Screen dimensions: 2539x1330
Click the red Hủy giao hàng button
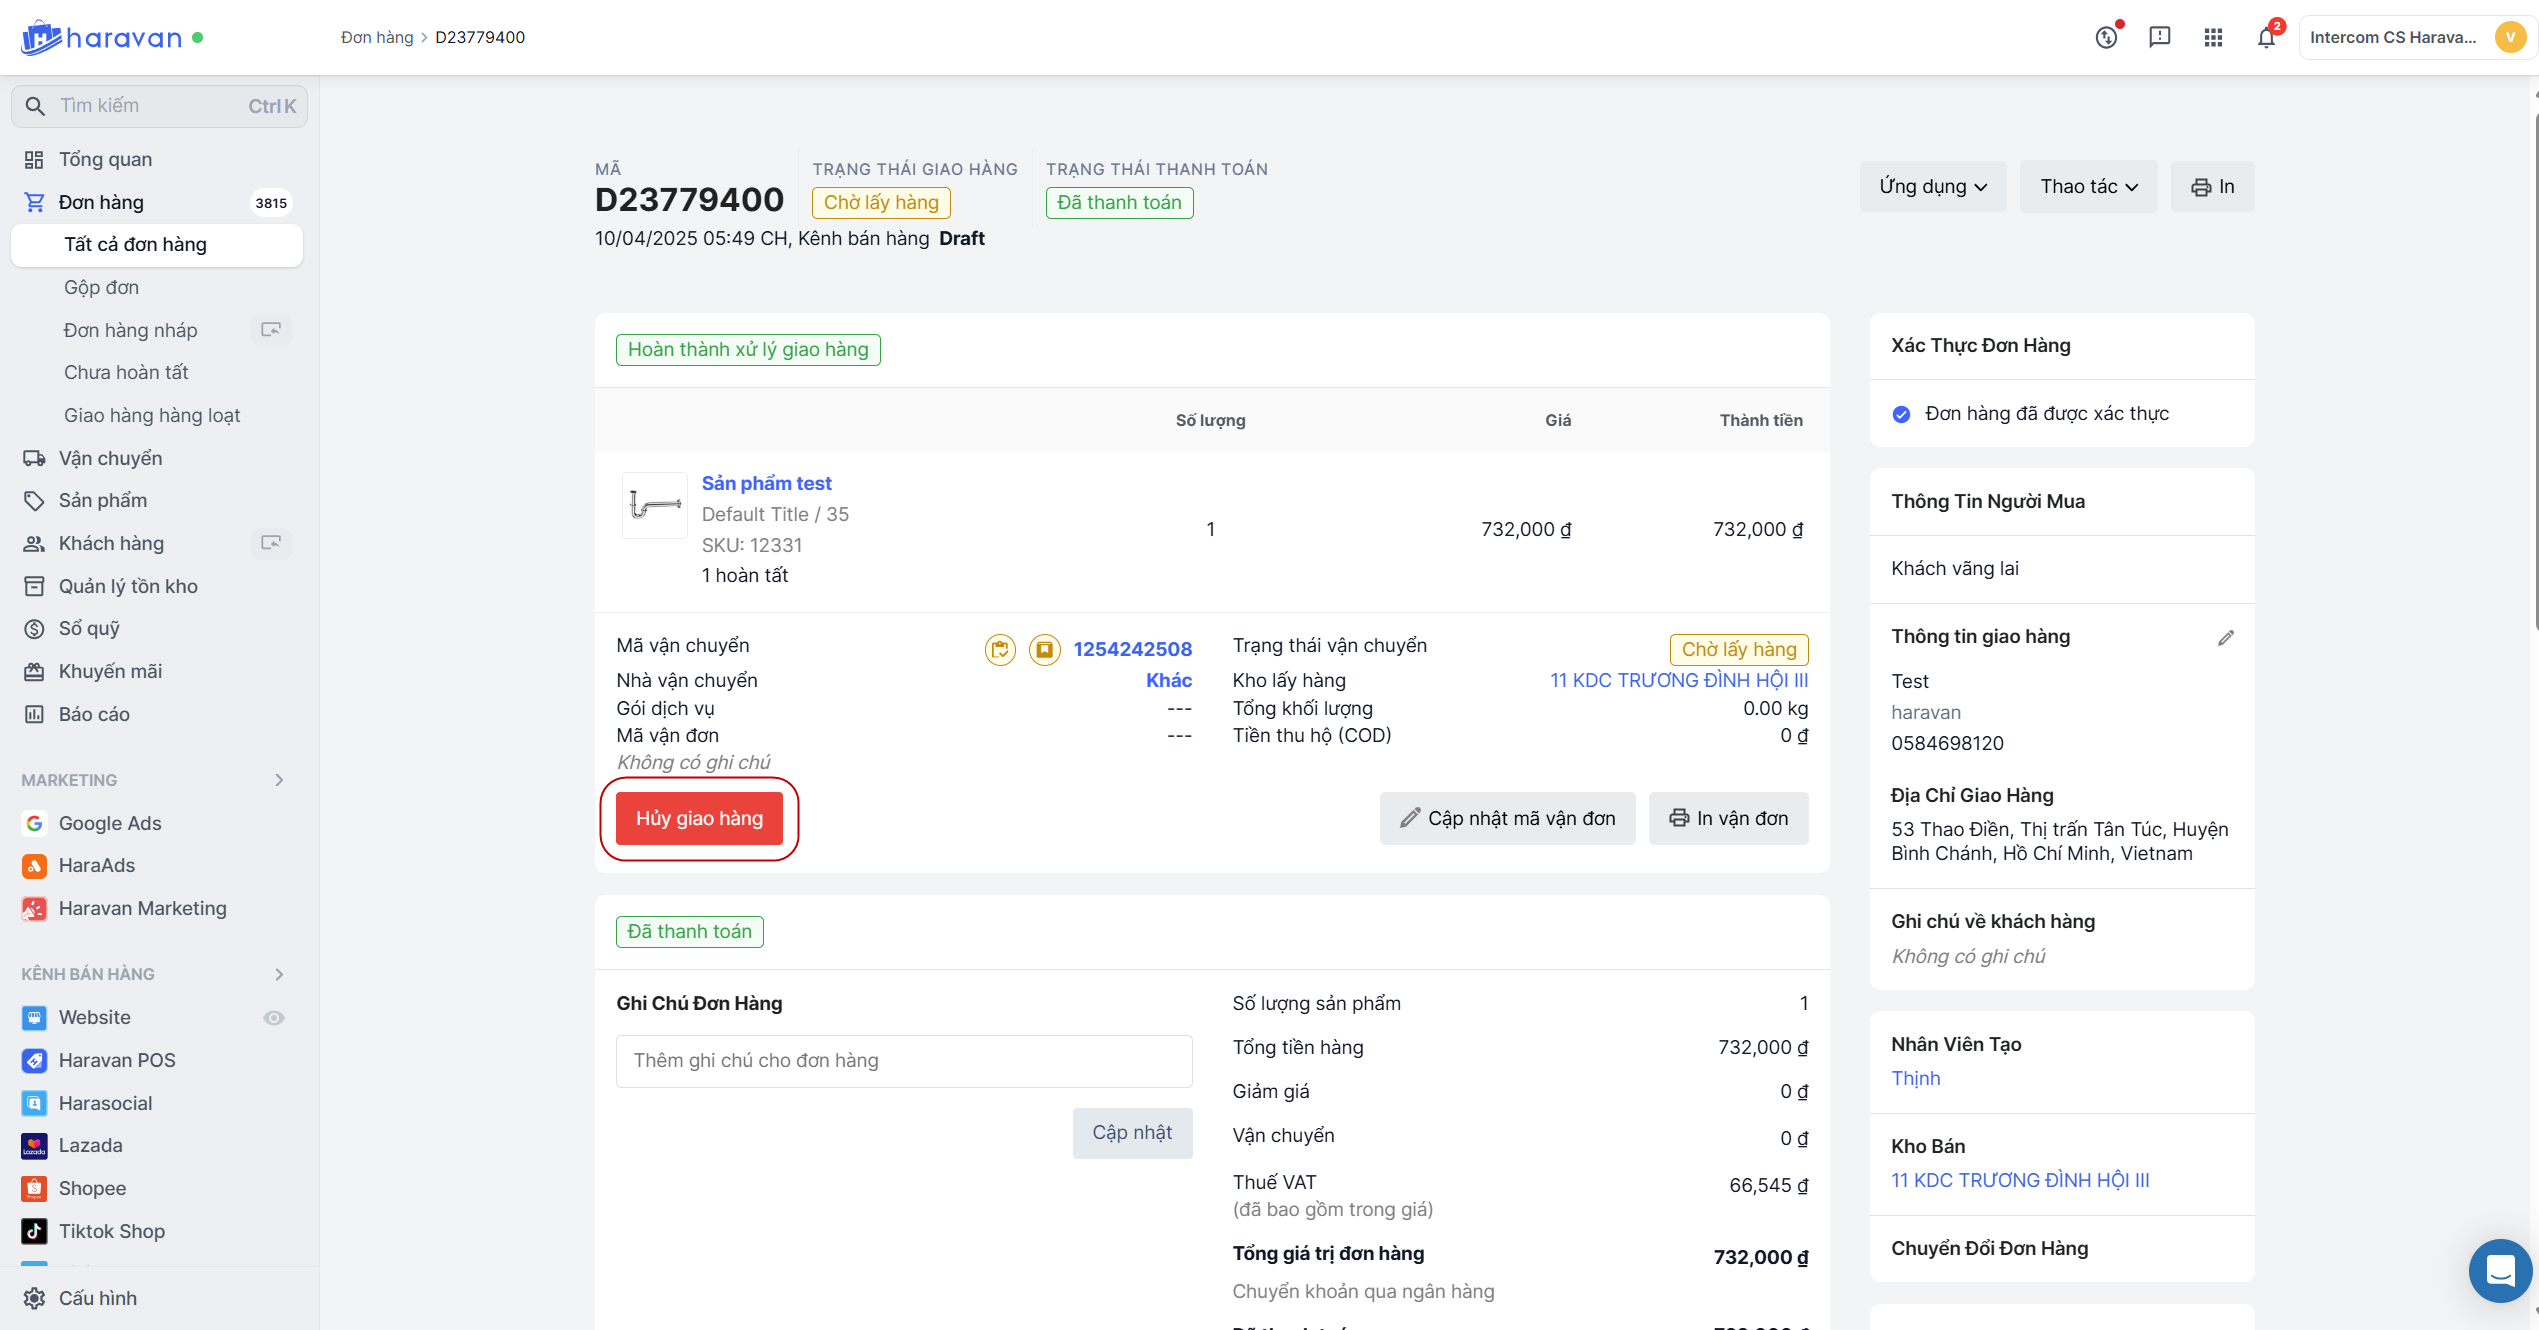(699, 819)
